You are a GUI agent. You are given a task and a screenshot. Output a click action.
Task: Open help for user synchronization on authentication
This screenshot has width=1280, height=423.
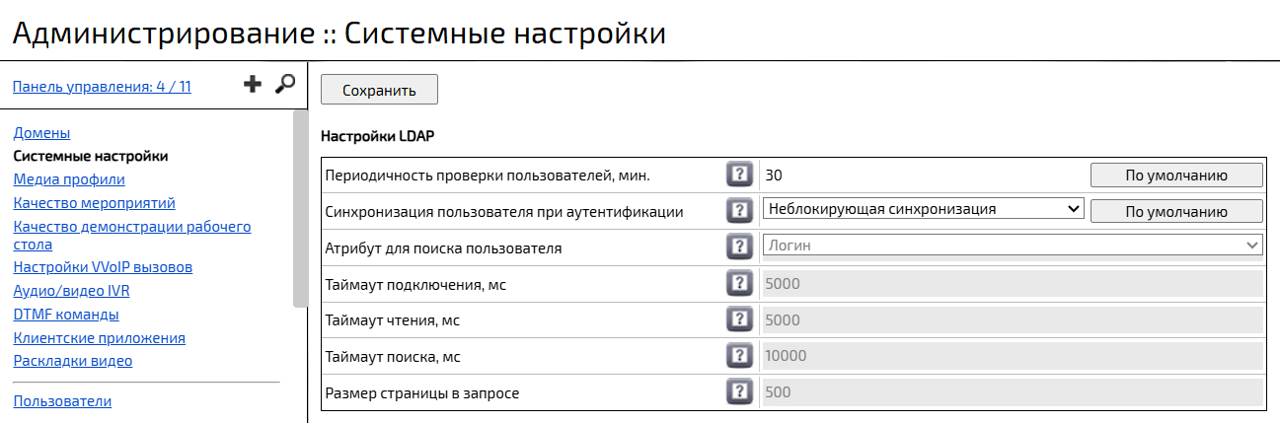[x=738, y=211]
